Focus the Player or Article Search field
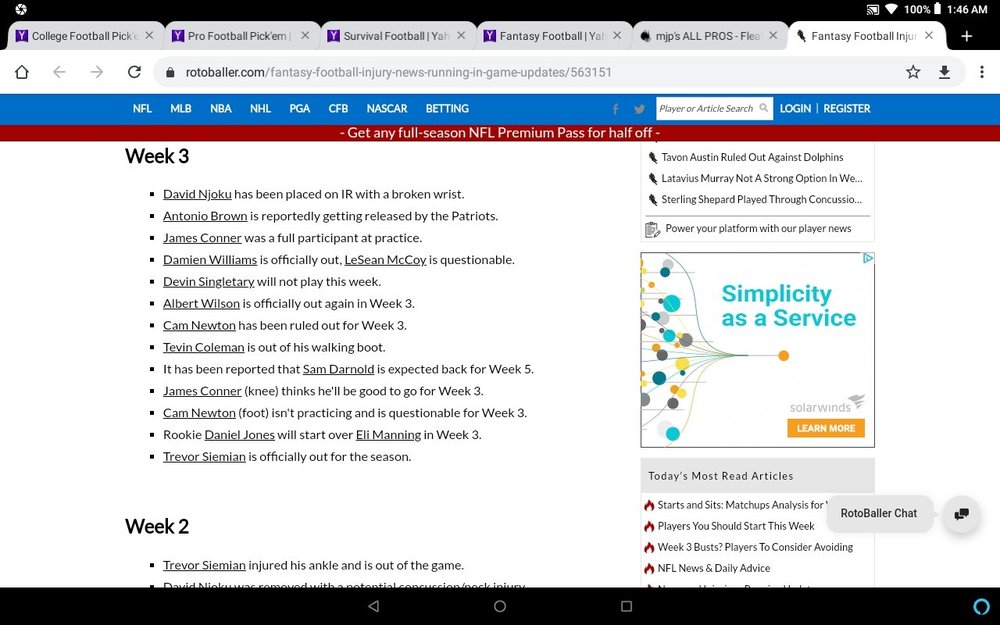Viewport: 1000px width, 625px height. pos(714,108)
